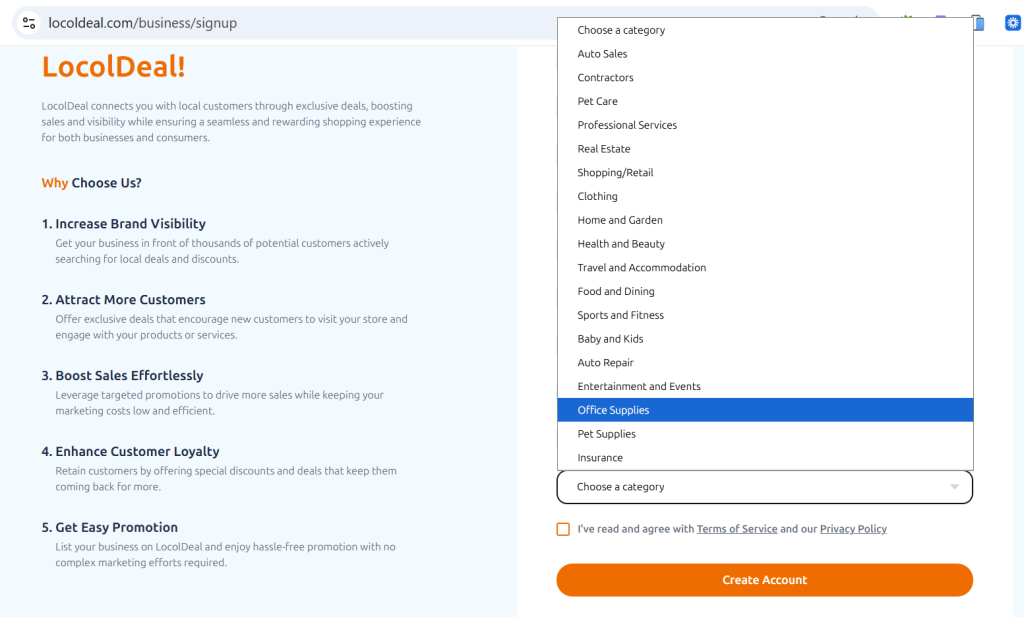Choose Travel and Accommodation category
The image size is (1024, 617).
pos(641,268)
